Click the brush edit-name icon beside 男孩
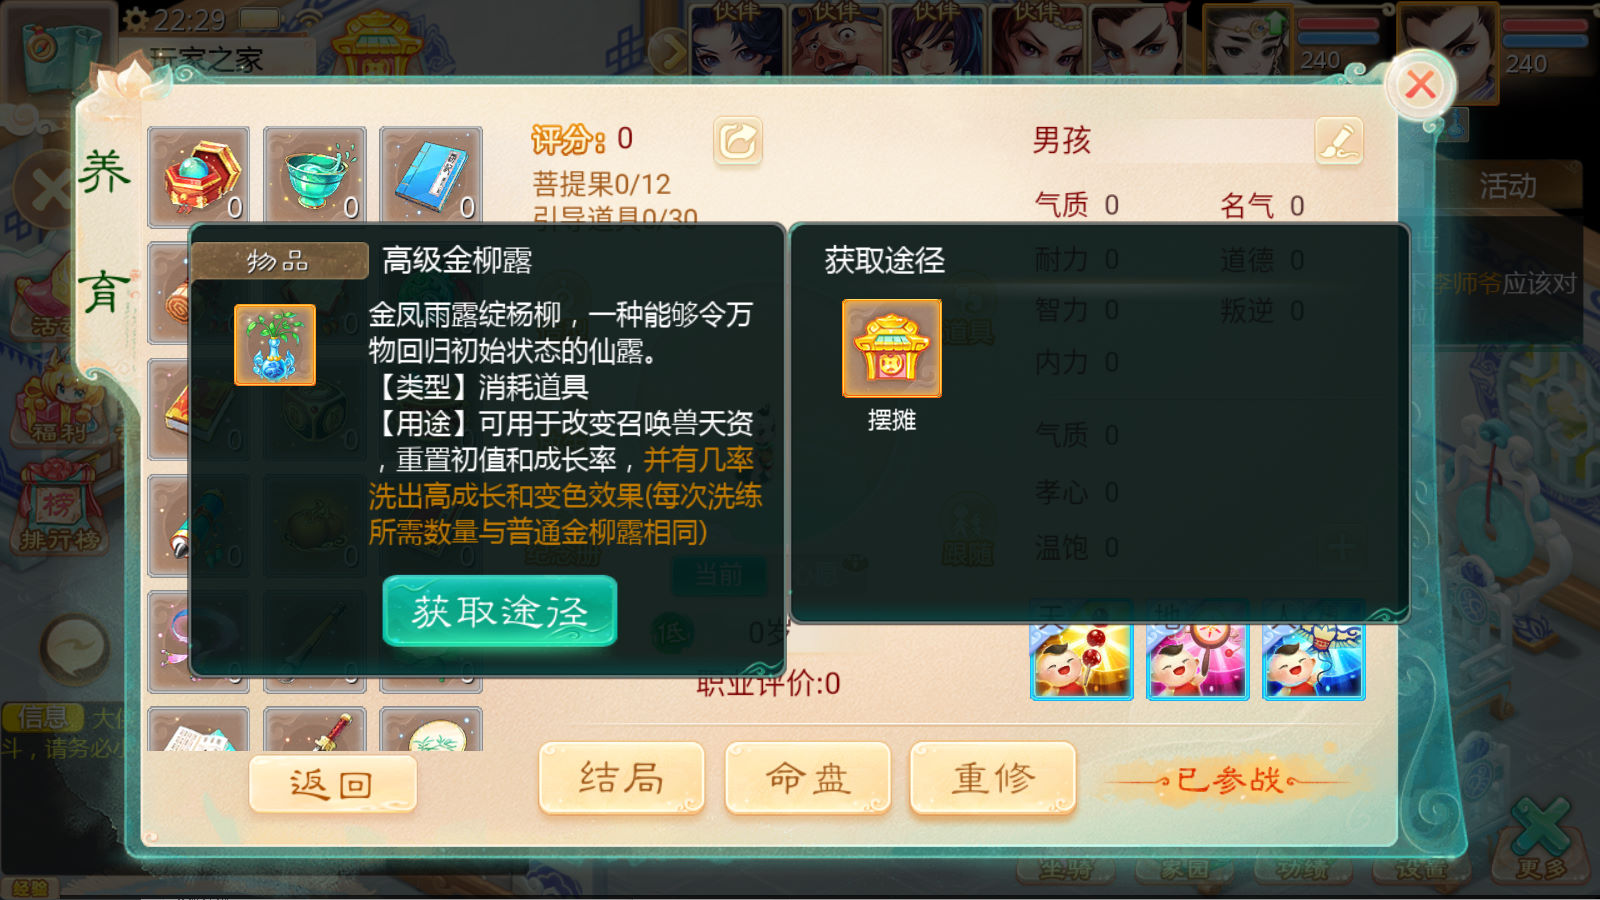This screenshot has width=1600, height=900. click(1339, 141)
